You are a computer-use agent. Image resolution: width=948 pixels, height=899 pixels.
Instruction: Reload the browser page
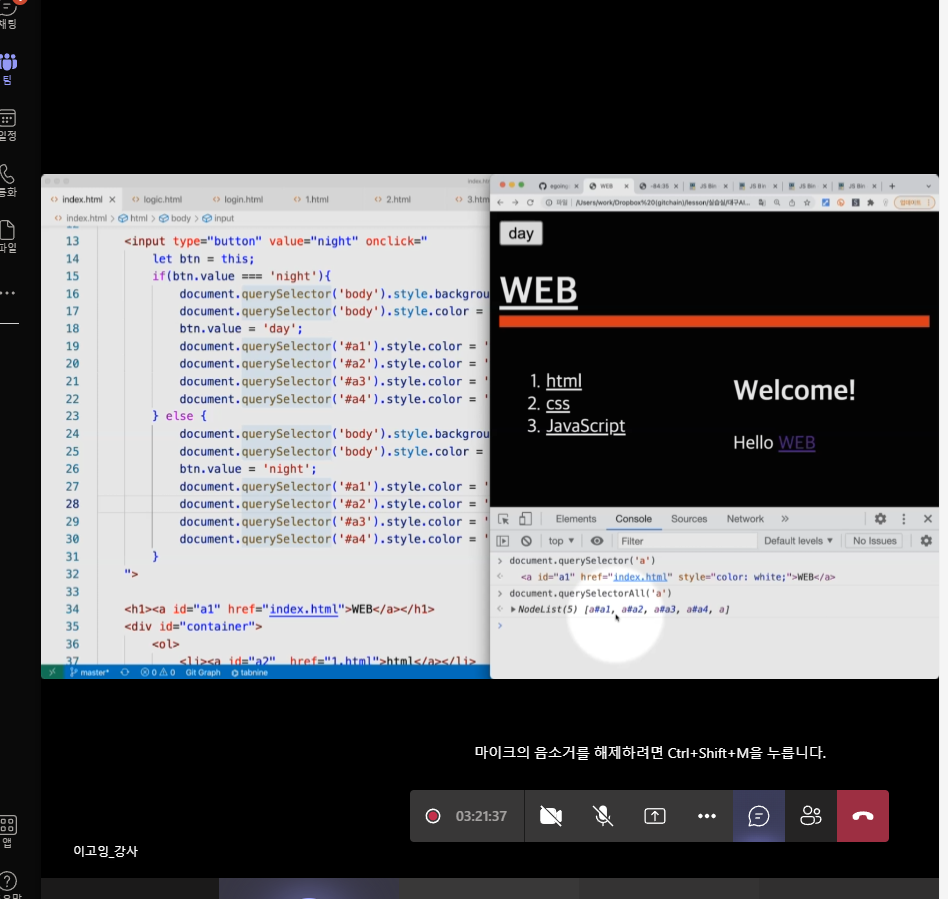tap(530, 203)
